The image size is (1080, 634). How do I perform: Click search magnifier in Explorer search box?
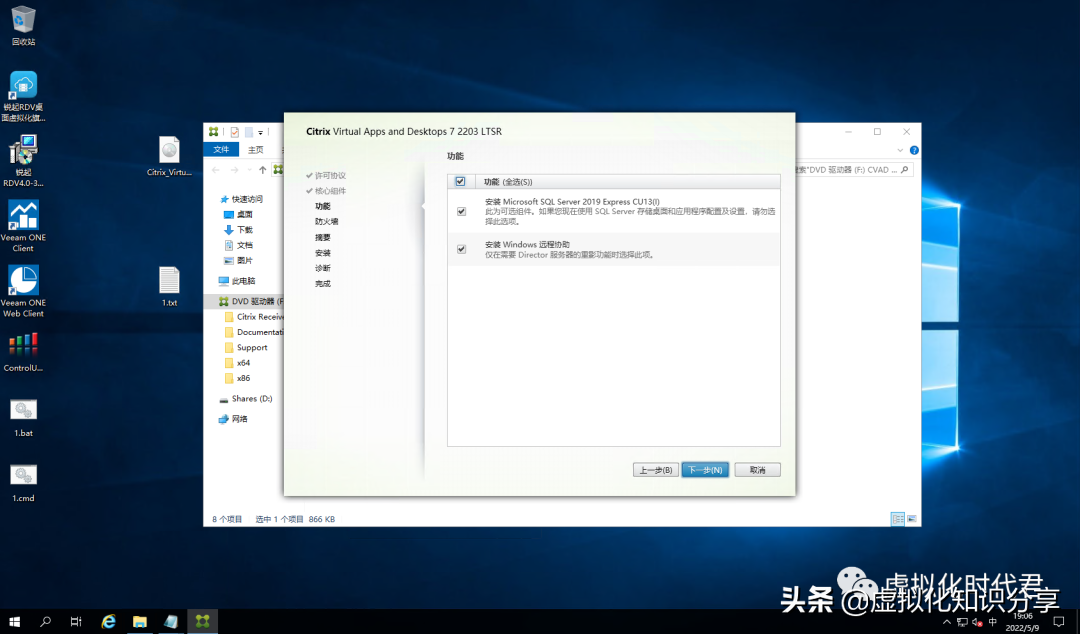click(x=904, y=170)
